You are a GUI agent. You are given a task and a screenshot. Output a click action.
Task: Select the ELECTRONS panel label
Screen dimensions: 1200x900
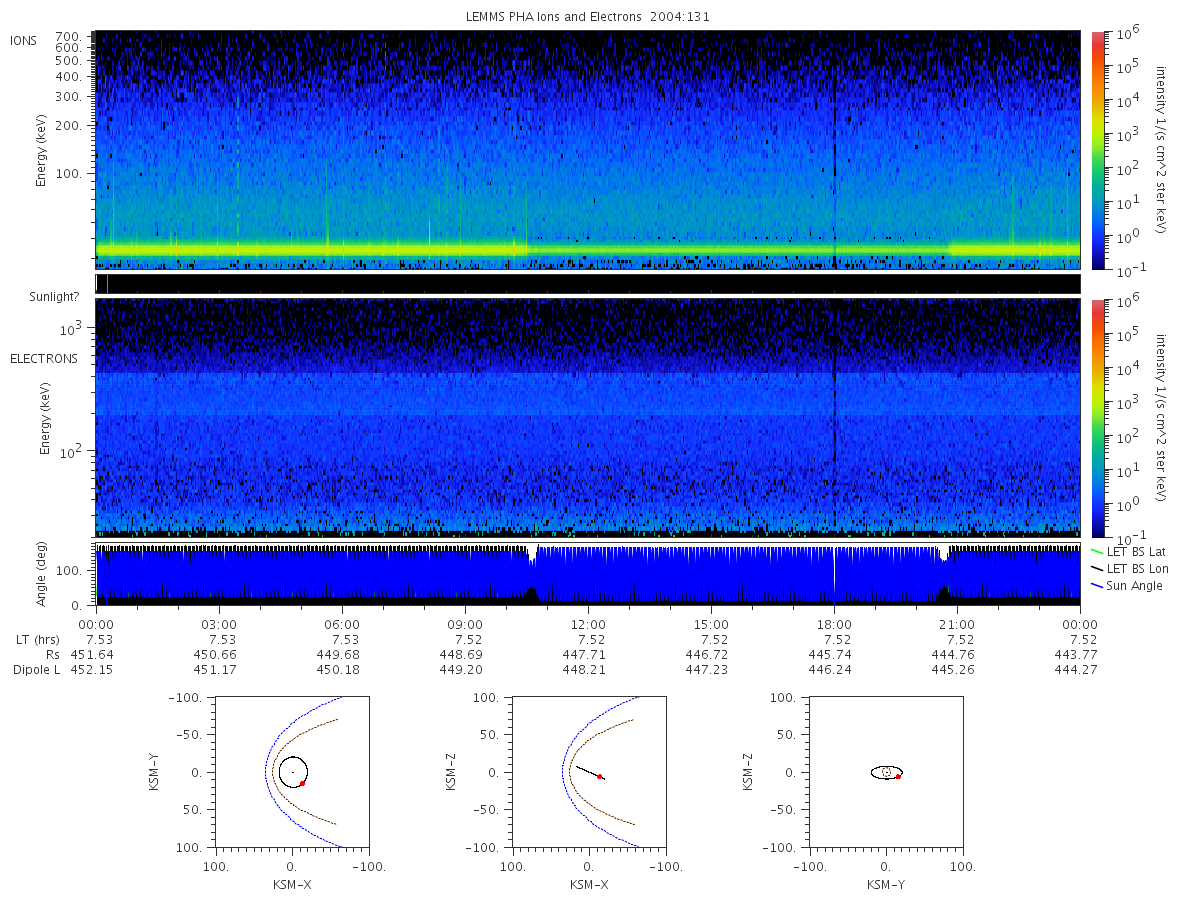coord(43,358)
